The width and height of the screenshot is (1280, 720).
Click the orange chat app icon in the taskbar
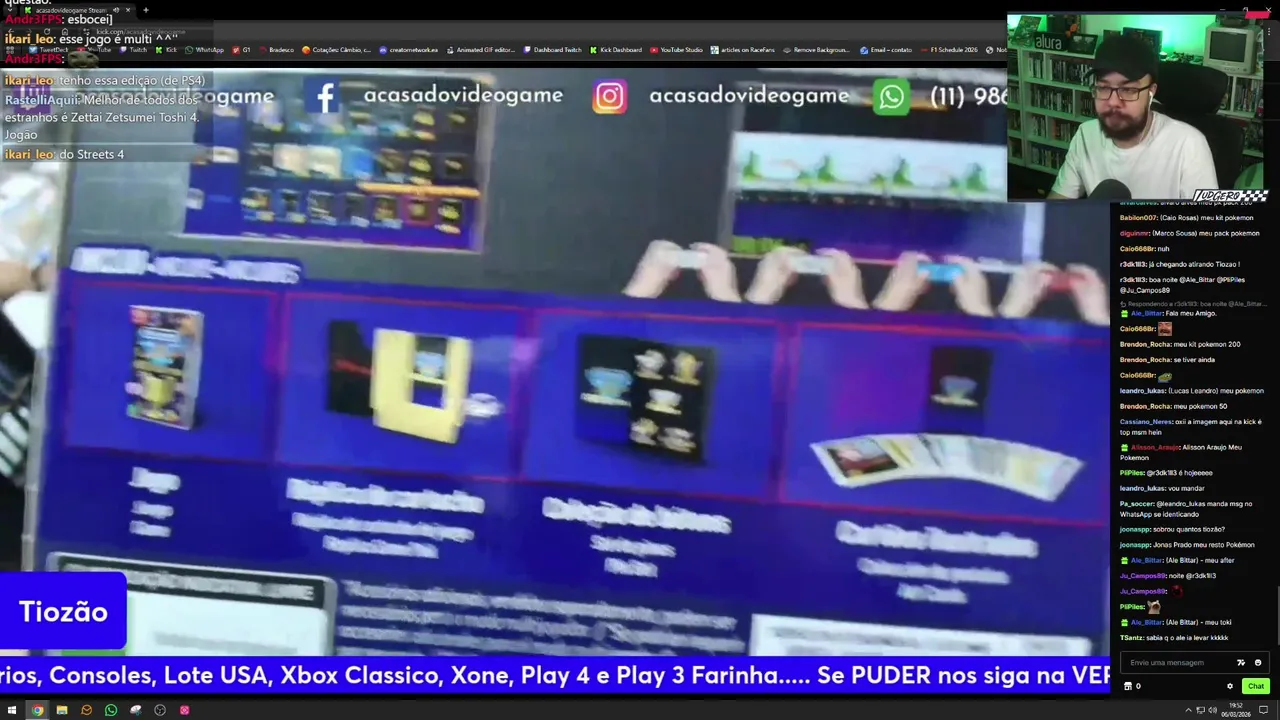pos(86,710)
